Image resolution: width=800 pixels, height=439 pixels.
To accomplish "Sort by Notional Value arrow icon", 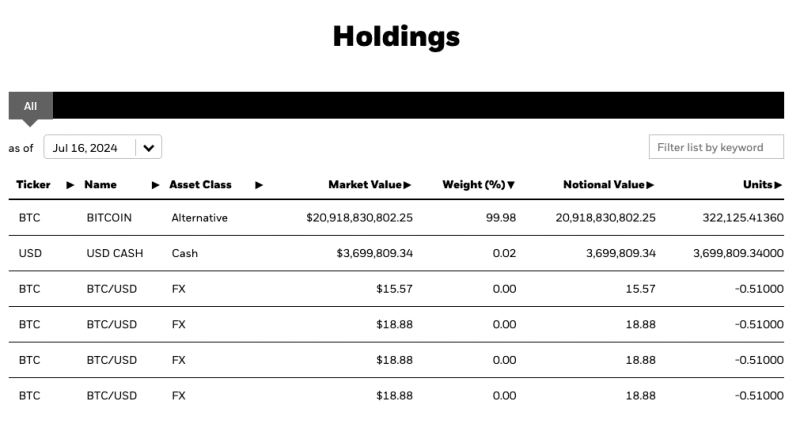I will (x=651, y=185).
